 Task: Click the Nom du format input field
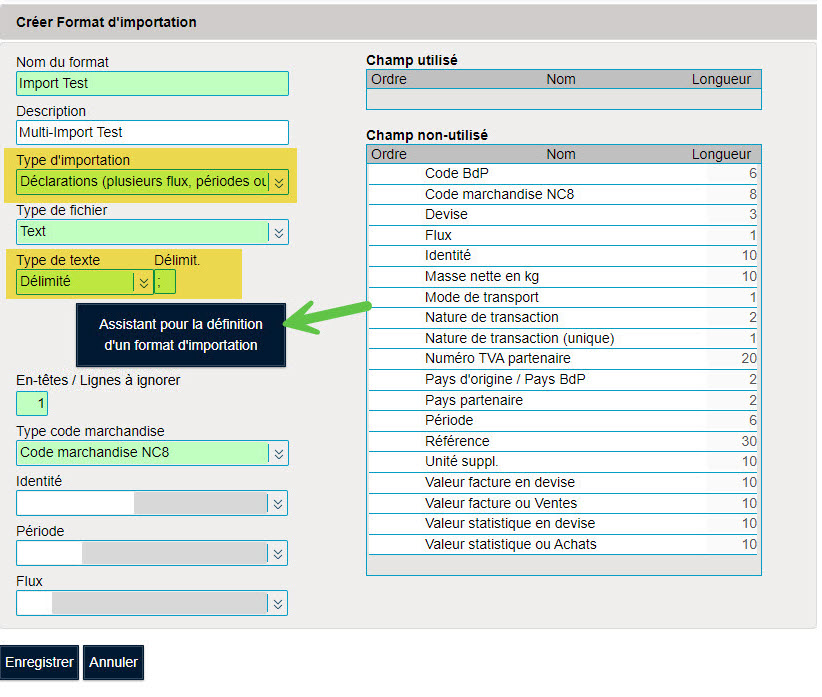tap(152, 83)
